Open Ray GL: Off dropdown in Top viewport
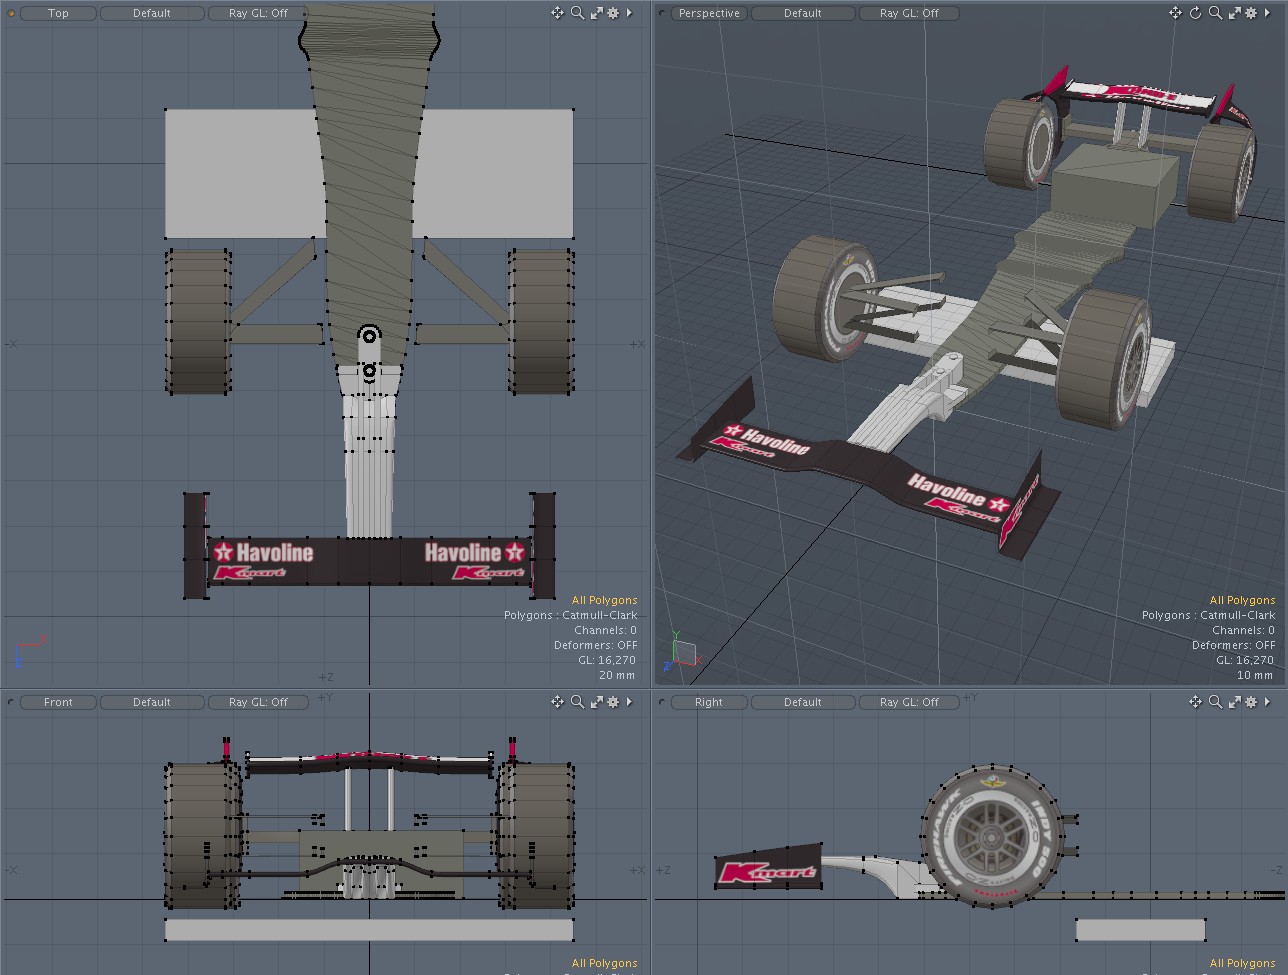 pos(258,13)
